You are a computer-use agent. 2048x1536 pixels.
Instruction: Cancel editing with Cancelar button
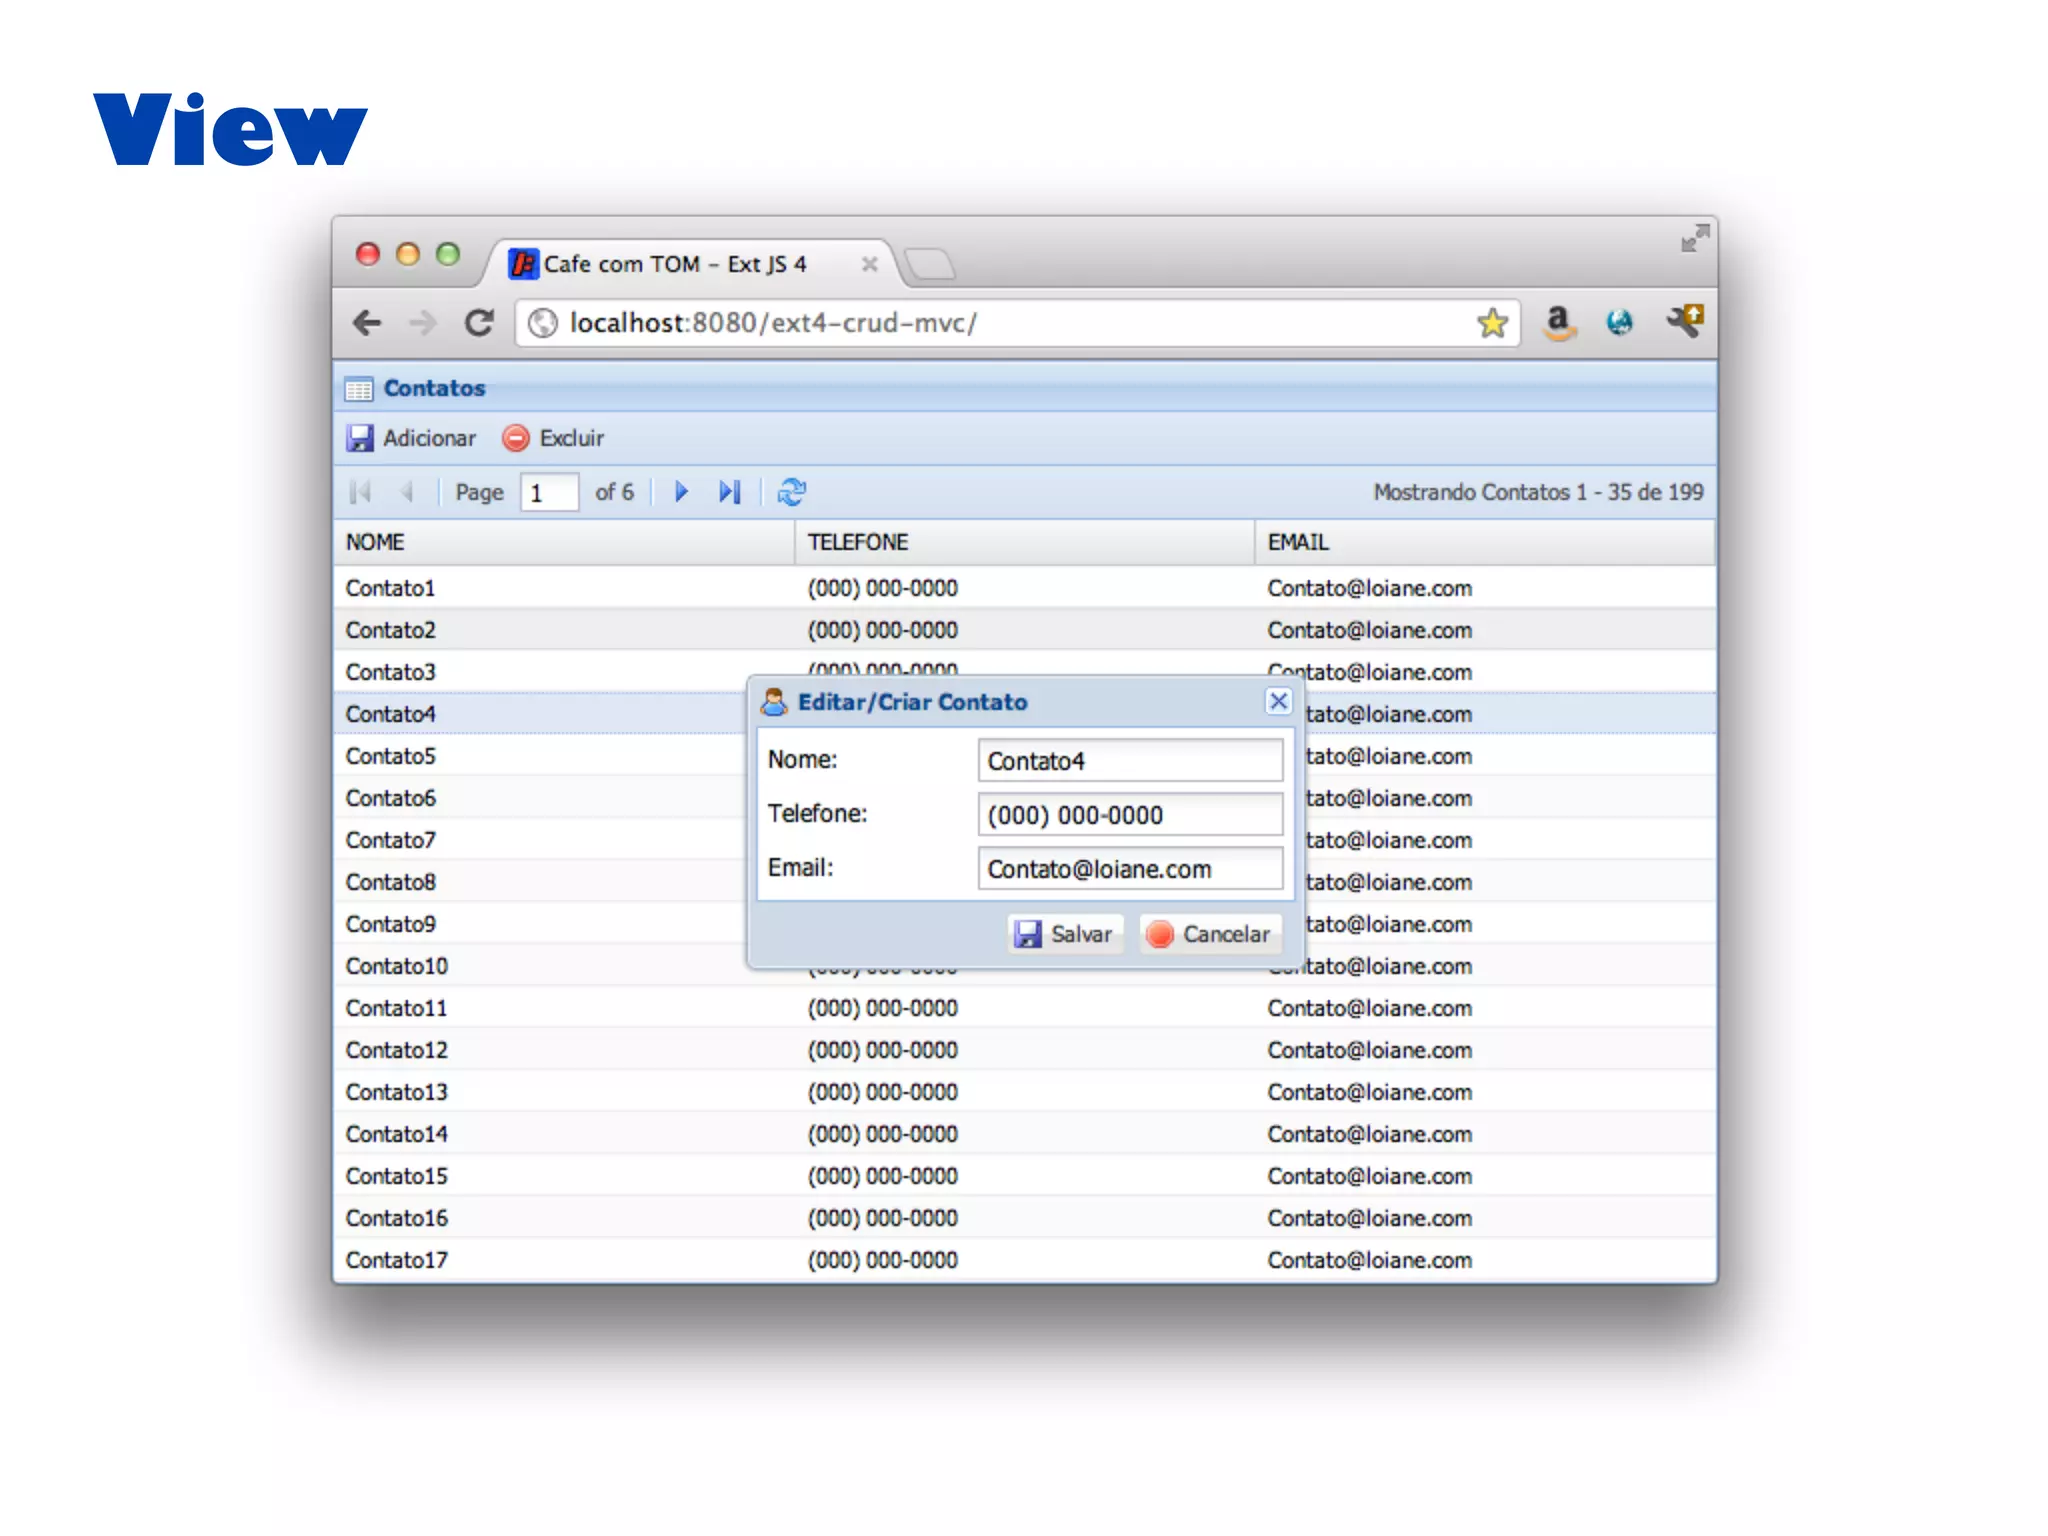point(1210,934)
